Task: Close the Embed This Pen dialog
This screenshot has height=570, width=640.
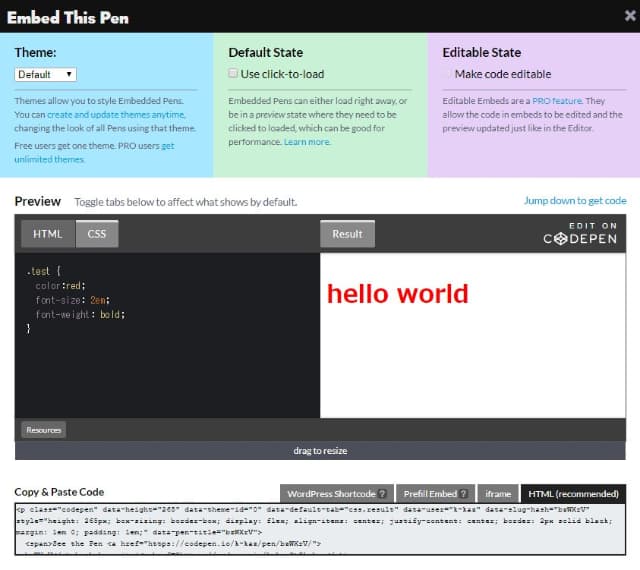Action: point(630,16)
